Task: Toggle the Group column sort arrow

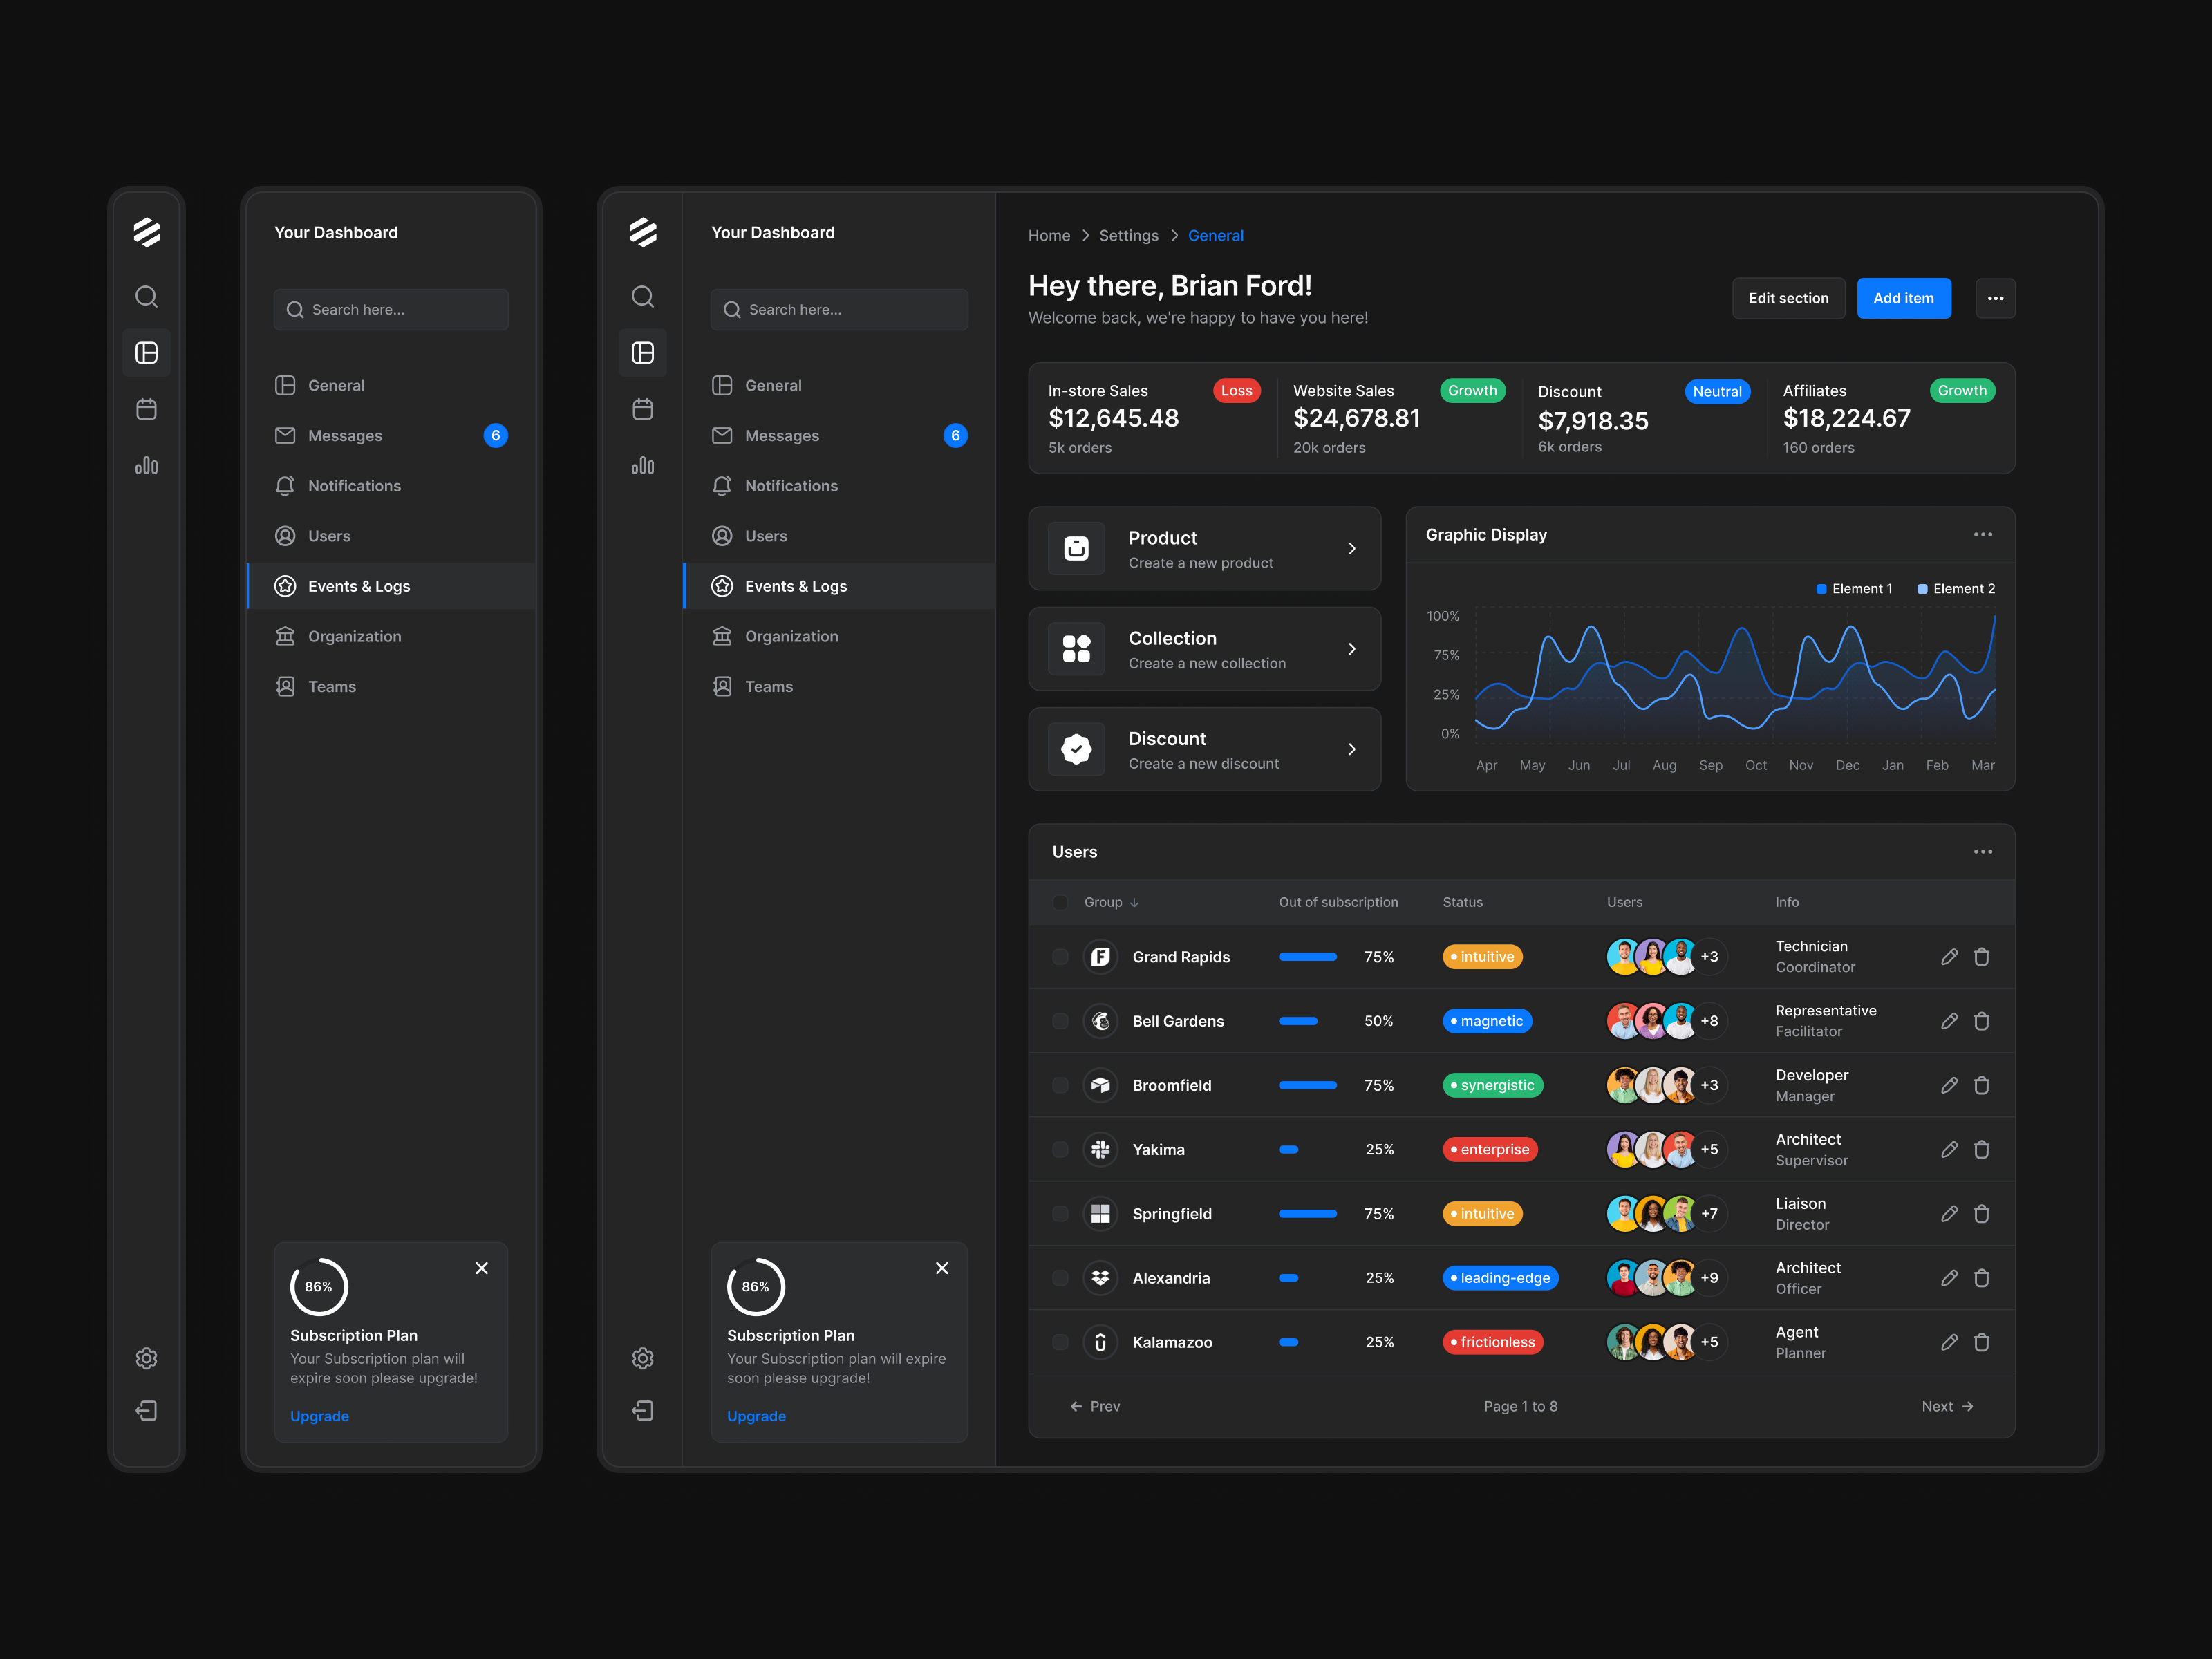Action: [x=1136, y=901]
